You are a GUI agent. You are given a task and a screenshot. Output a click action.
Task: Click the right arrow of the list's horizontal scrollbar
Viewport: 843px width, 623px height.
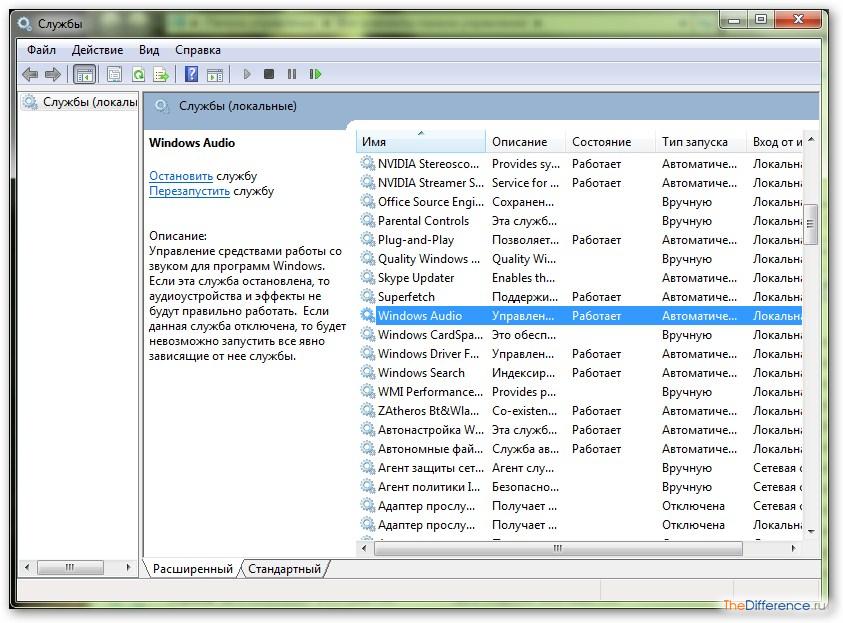pos(793,548)
